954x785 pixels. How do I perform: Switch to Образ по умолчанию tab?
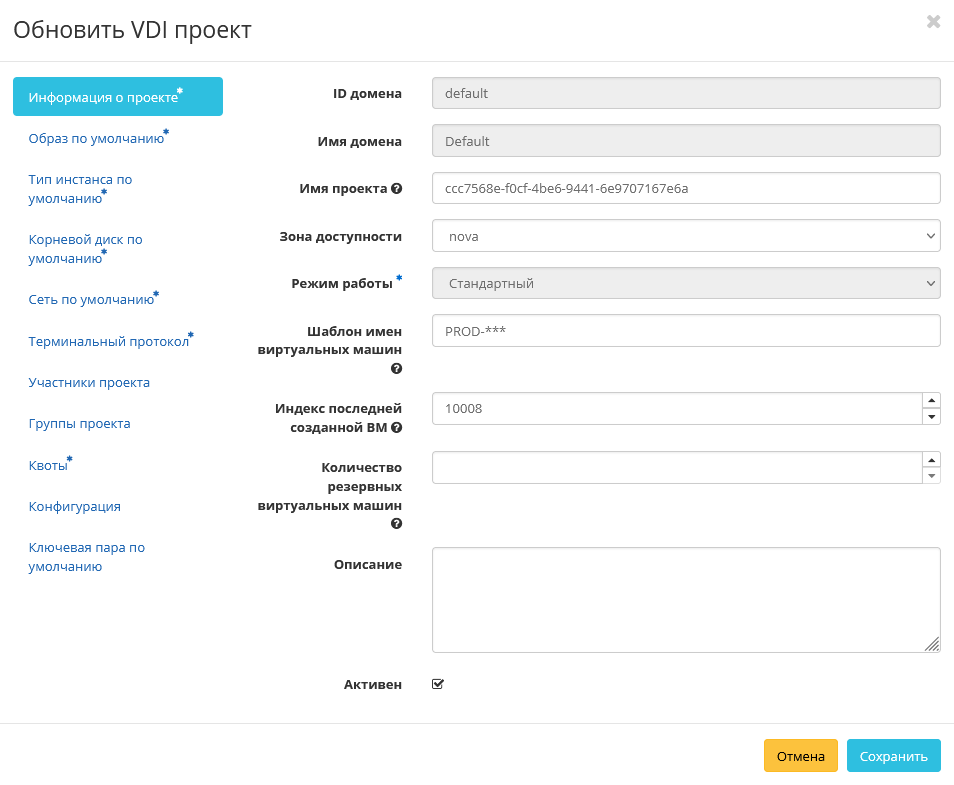96,139
